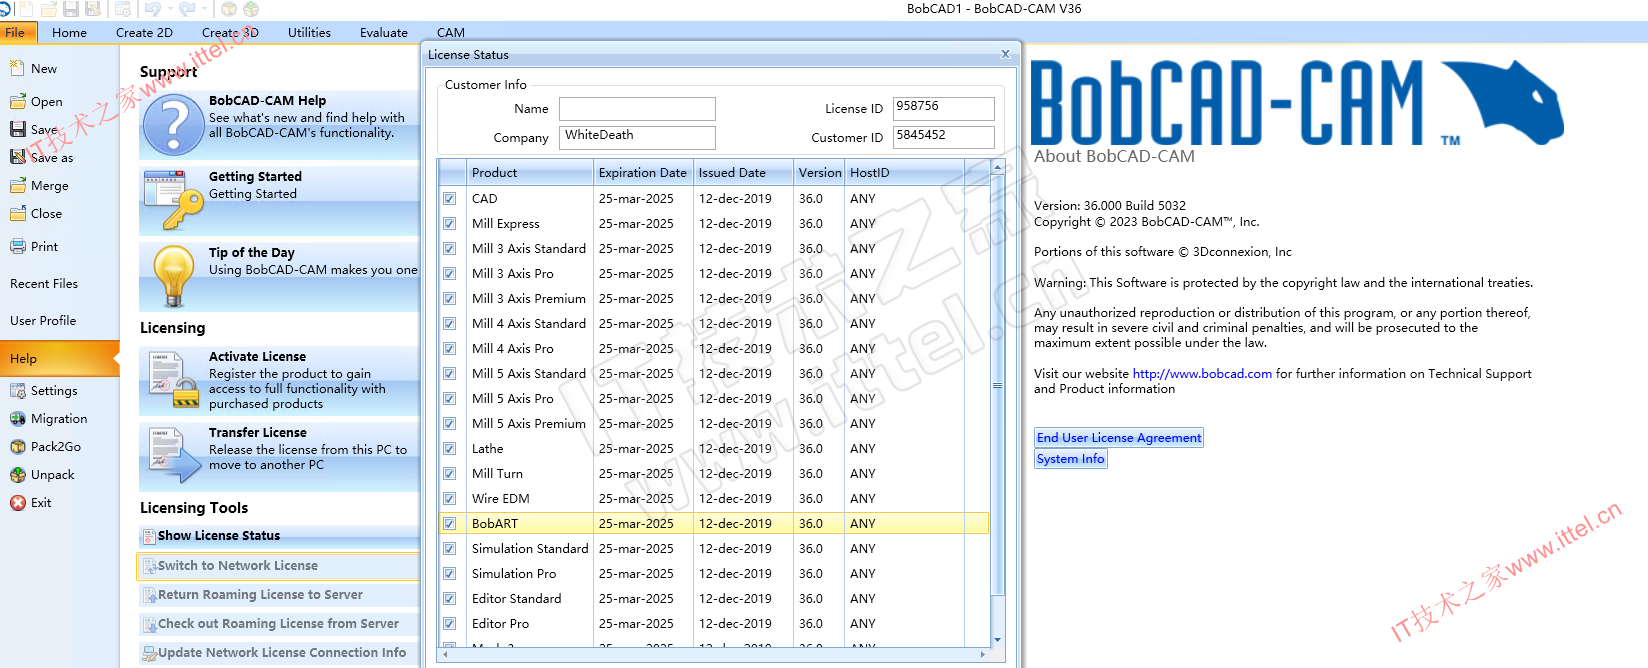Click the Save floppy icon in the quick access toolbar
The height and width of the screenshot is (668, 1648).
[71, 9]
